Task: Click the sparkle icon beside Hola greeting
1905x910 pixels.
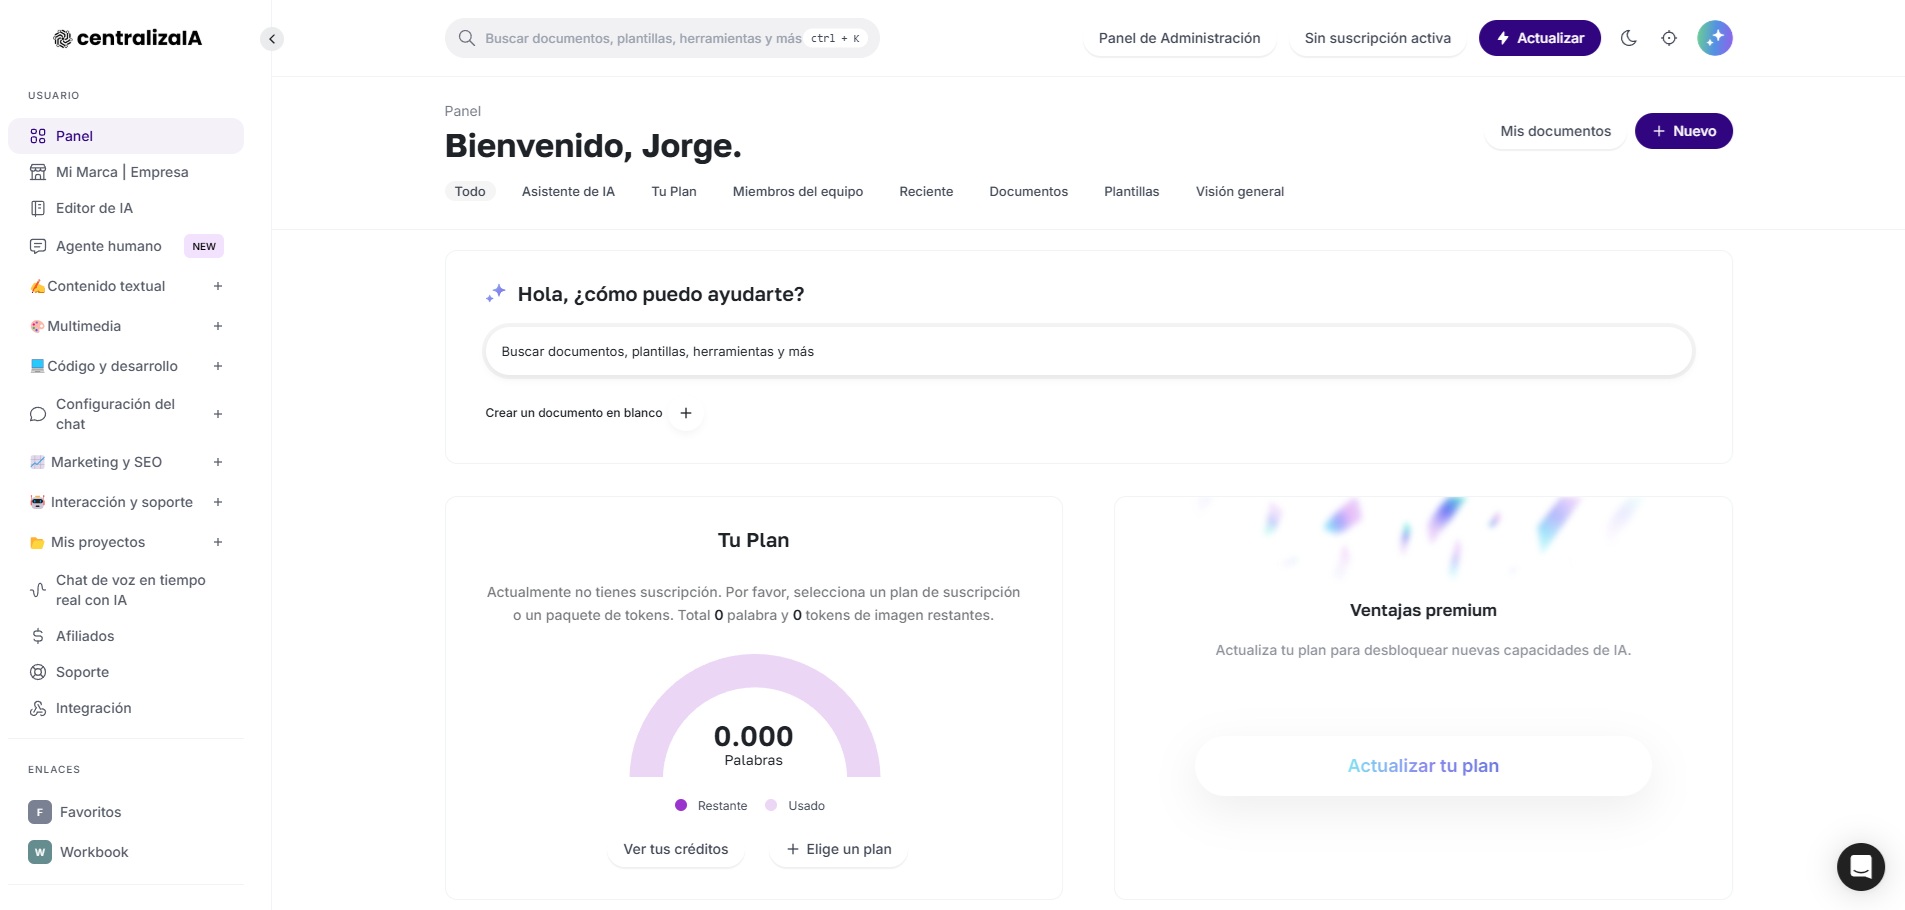Action: point(496,293)
